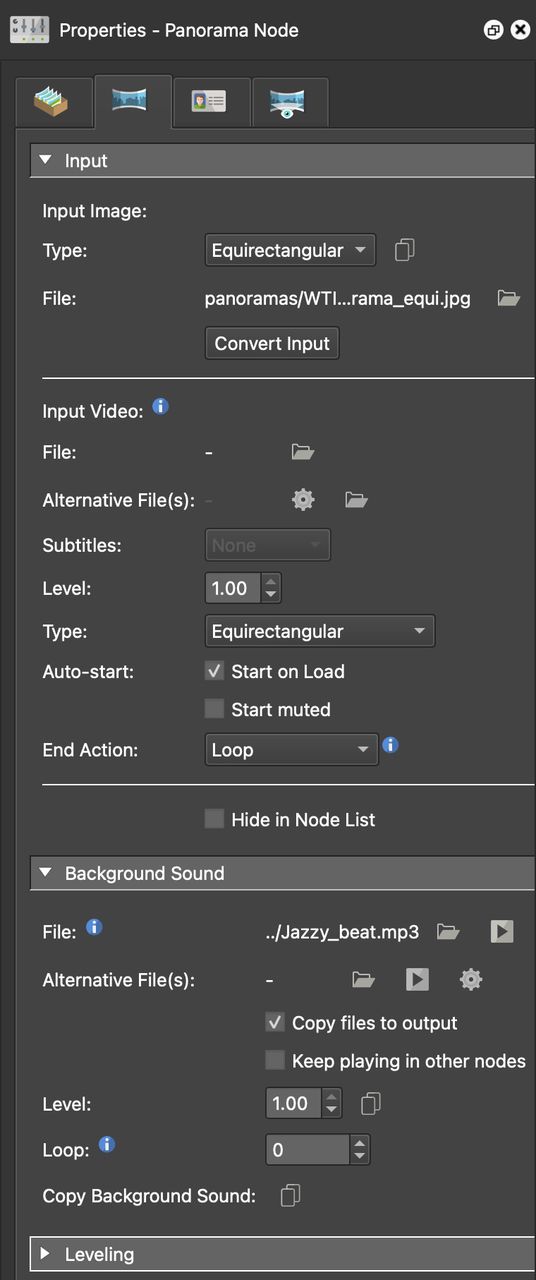Increase the Loop count value
This screenshot has width=536, height=1280.
pos(360,1143)
